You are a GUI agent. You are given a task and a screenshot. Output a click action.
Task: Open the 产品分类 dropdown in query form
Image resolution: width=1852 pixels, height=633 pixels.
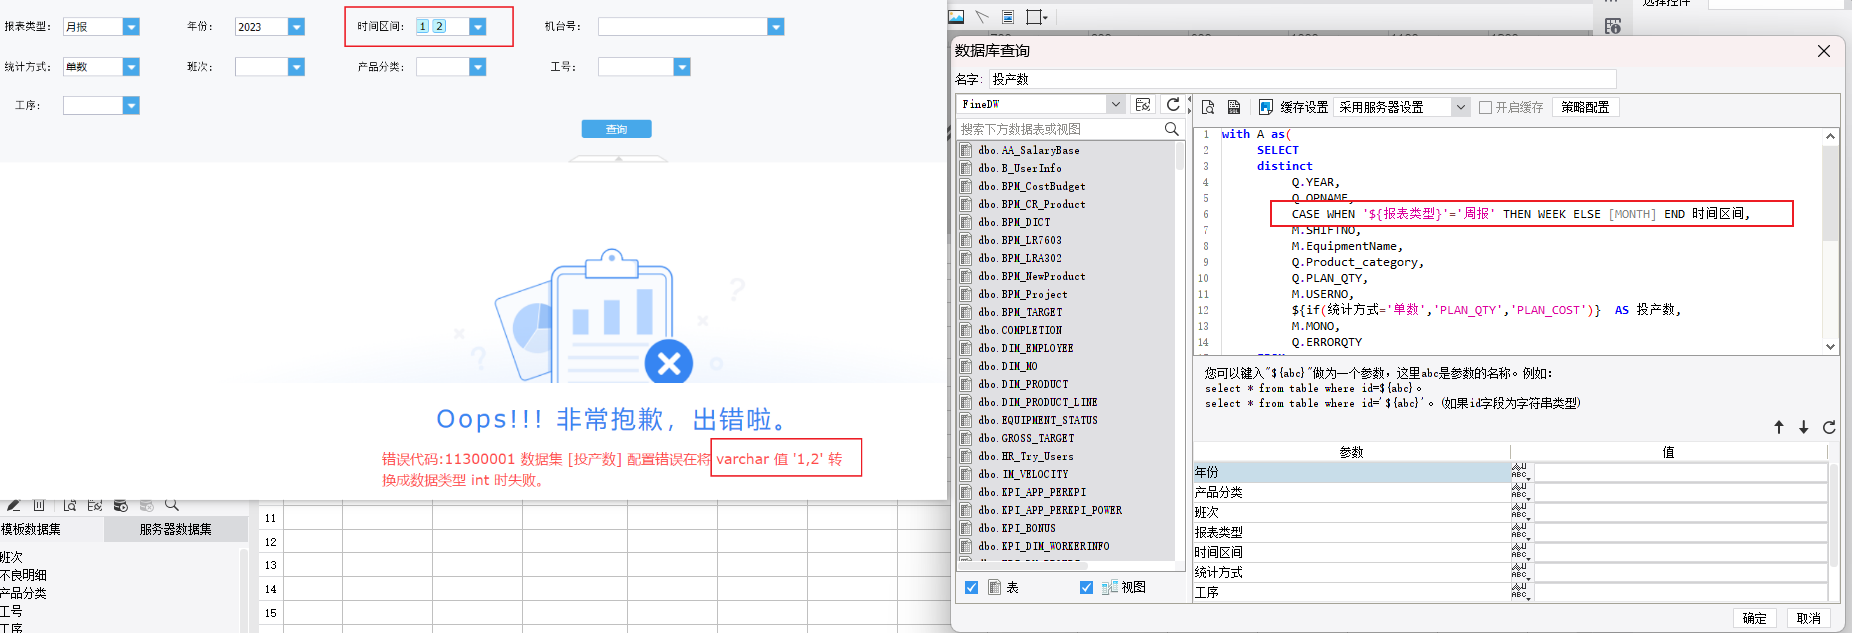click(478, 67)
